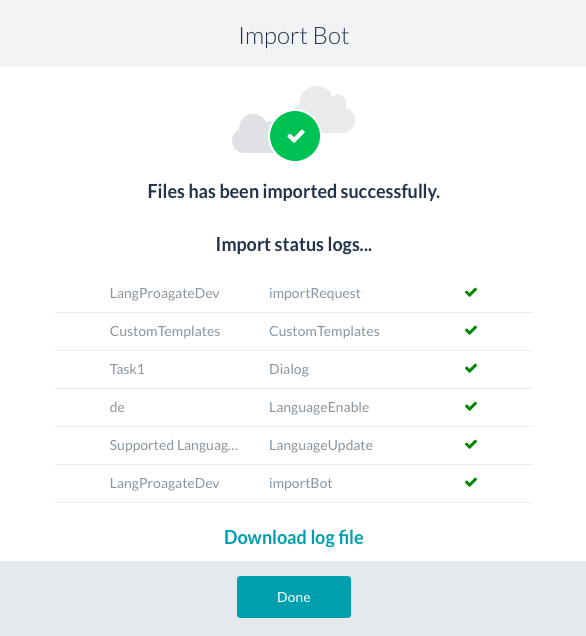Click the green success checkmark circle
Viewport: 586px width, 636px height.
pos(295,136)
